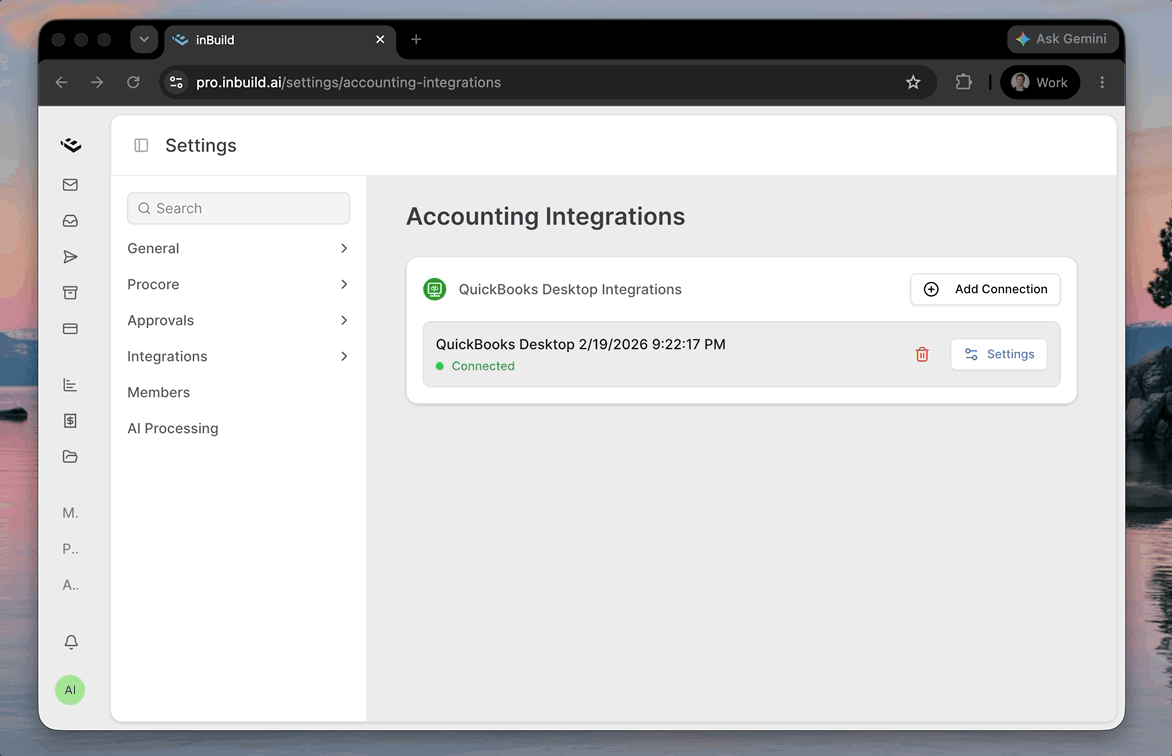Image resolution: width=1172 pixels, height=756 pixels.
Task: Click the M. workspace item in sidebar
Action: coord(70,513)
